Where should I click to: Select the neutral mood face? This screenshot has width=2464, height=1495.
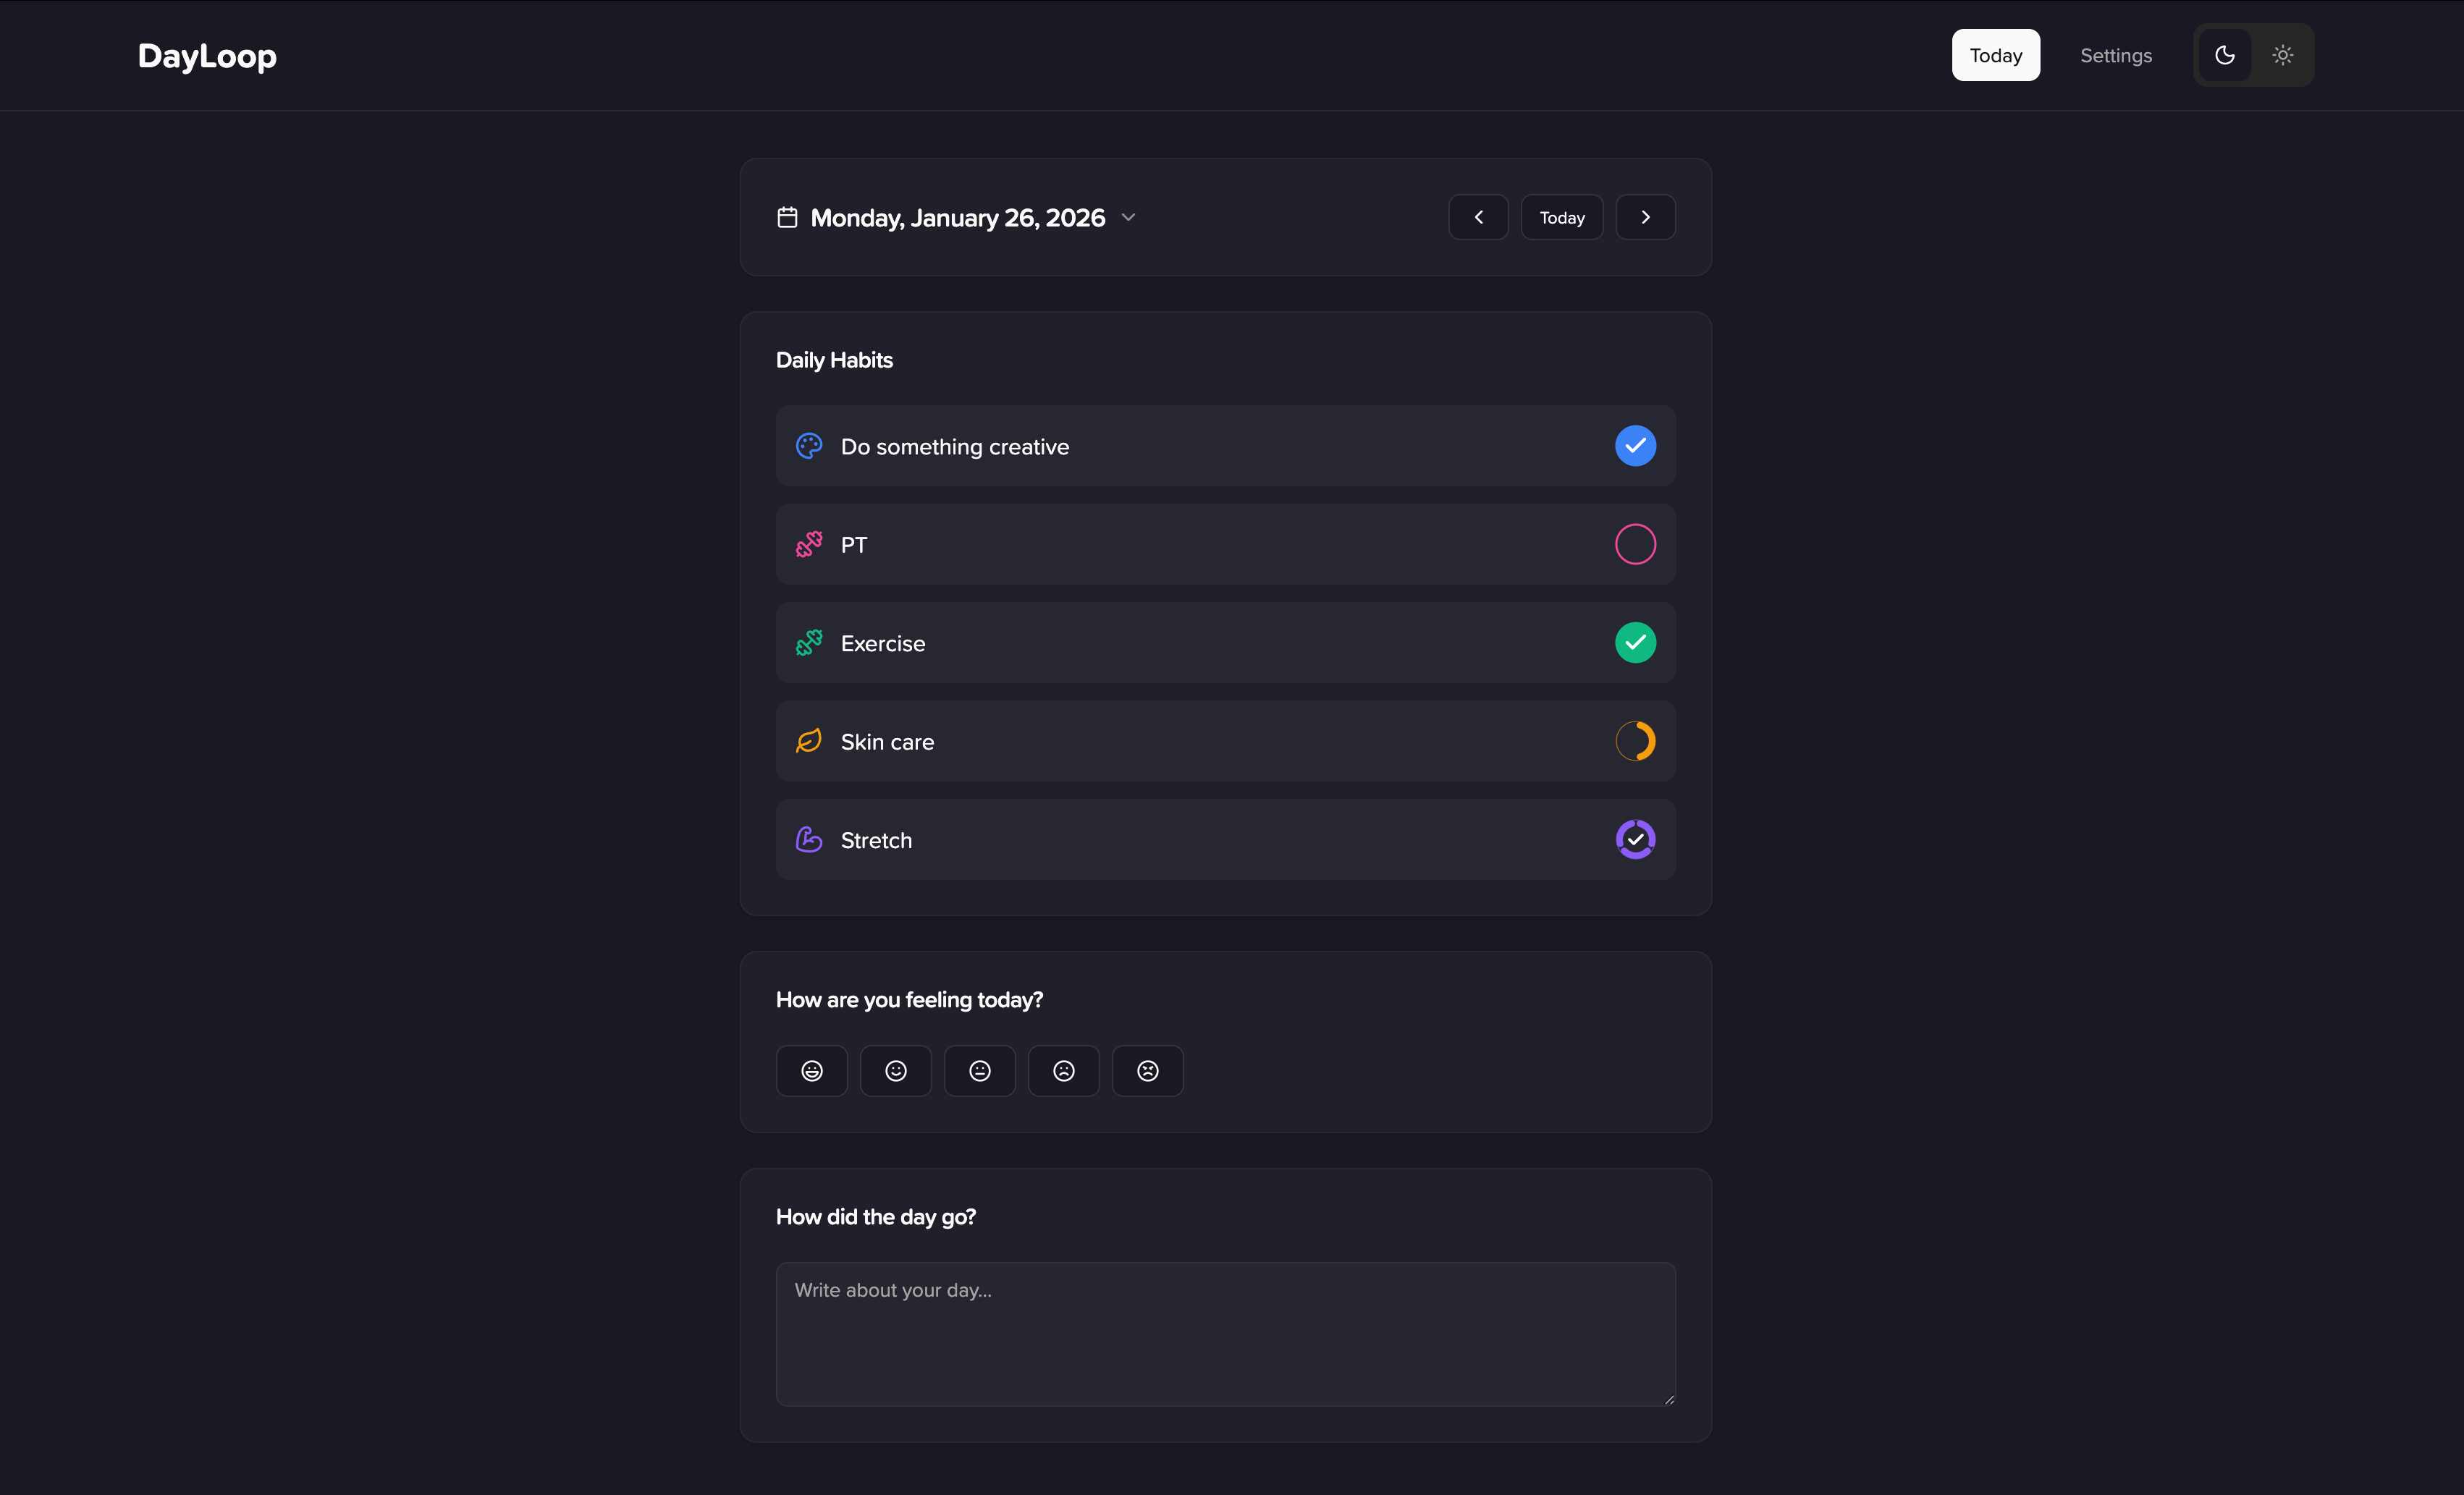pos(979,1071)
